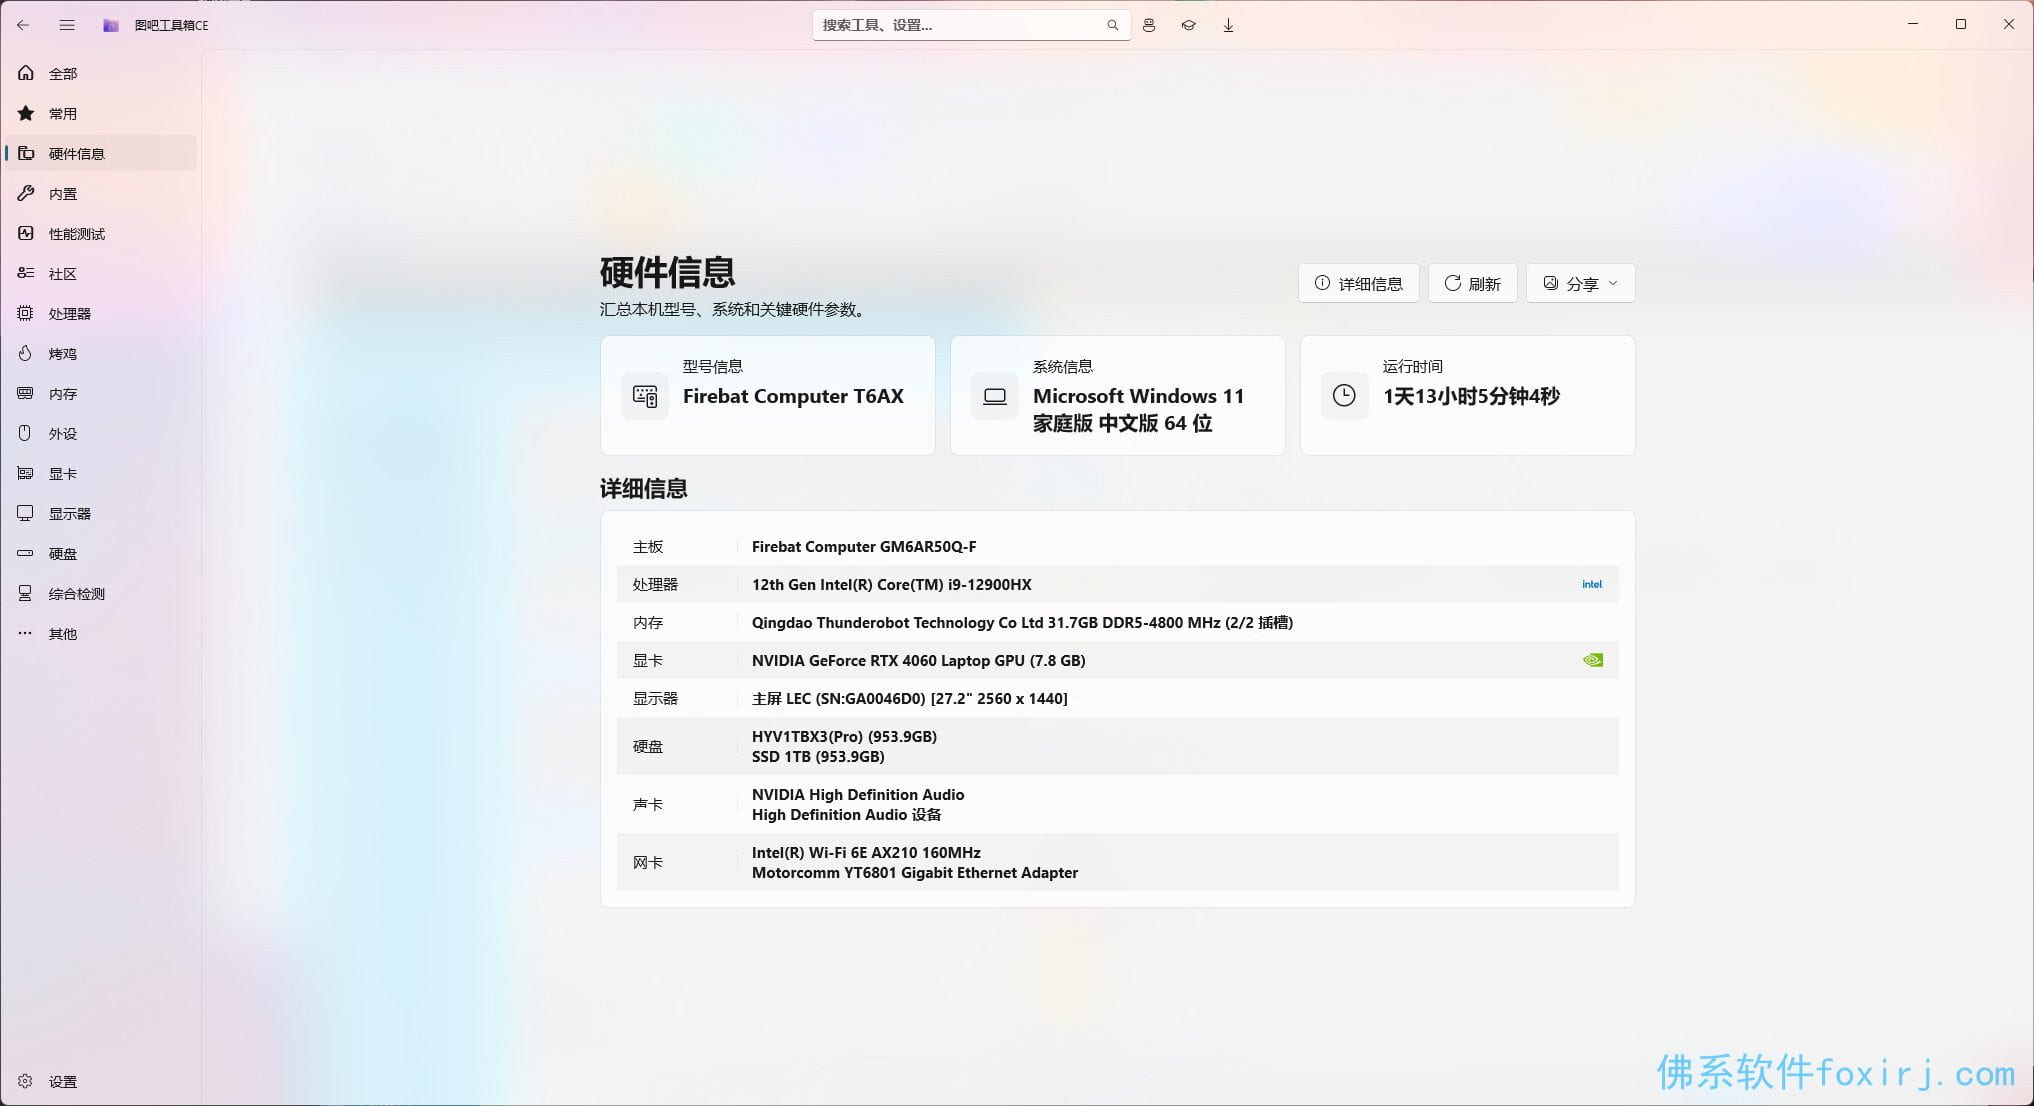
Task: Click the clock icon on uptime card
Action: tap(1344, 396)
